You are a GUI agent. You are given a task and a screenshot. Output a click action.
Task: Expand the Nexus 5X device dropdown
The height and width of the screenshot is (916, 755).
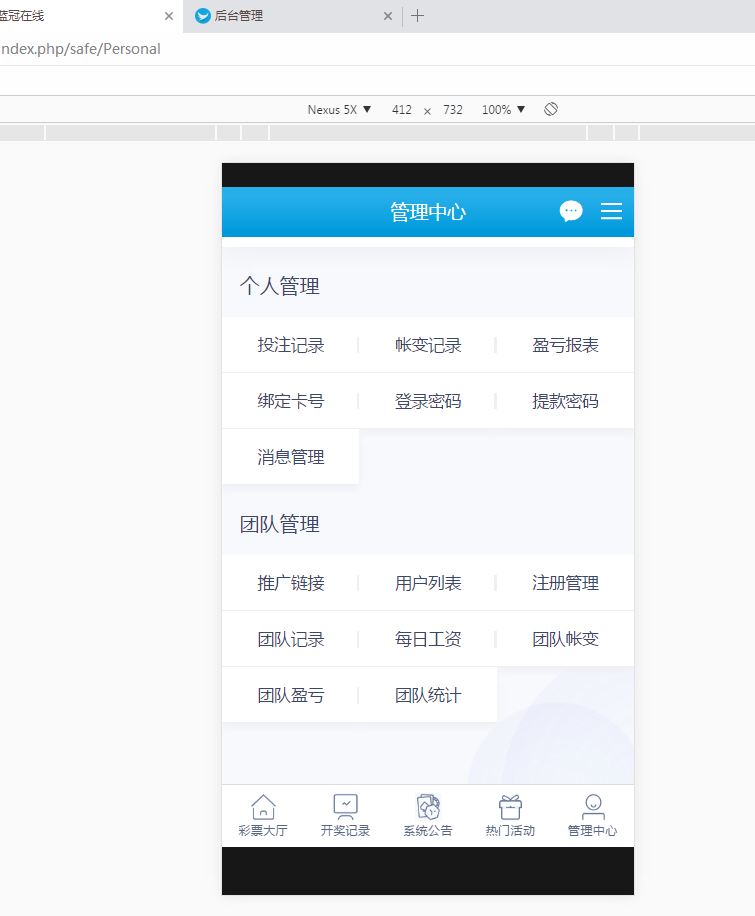[339, 109]
